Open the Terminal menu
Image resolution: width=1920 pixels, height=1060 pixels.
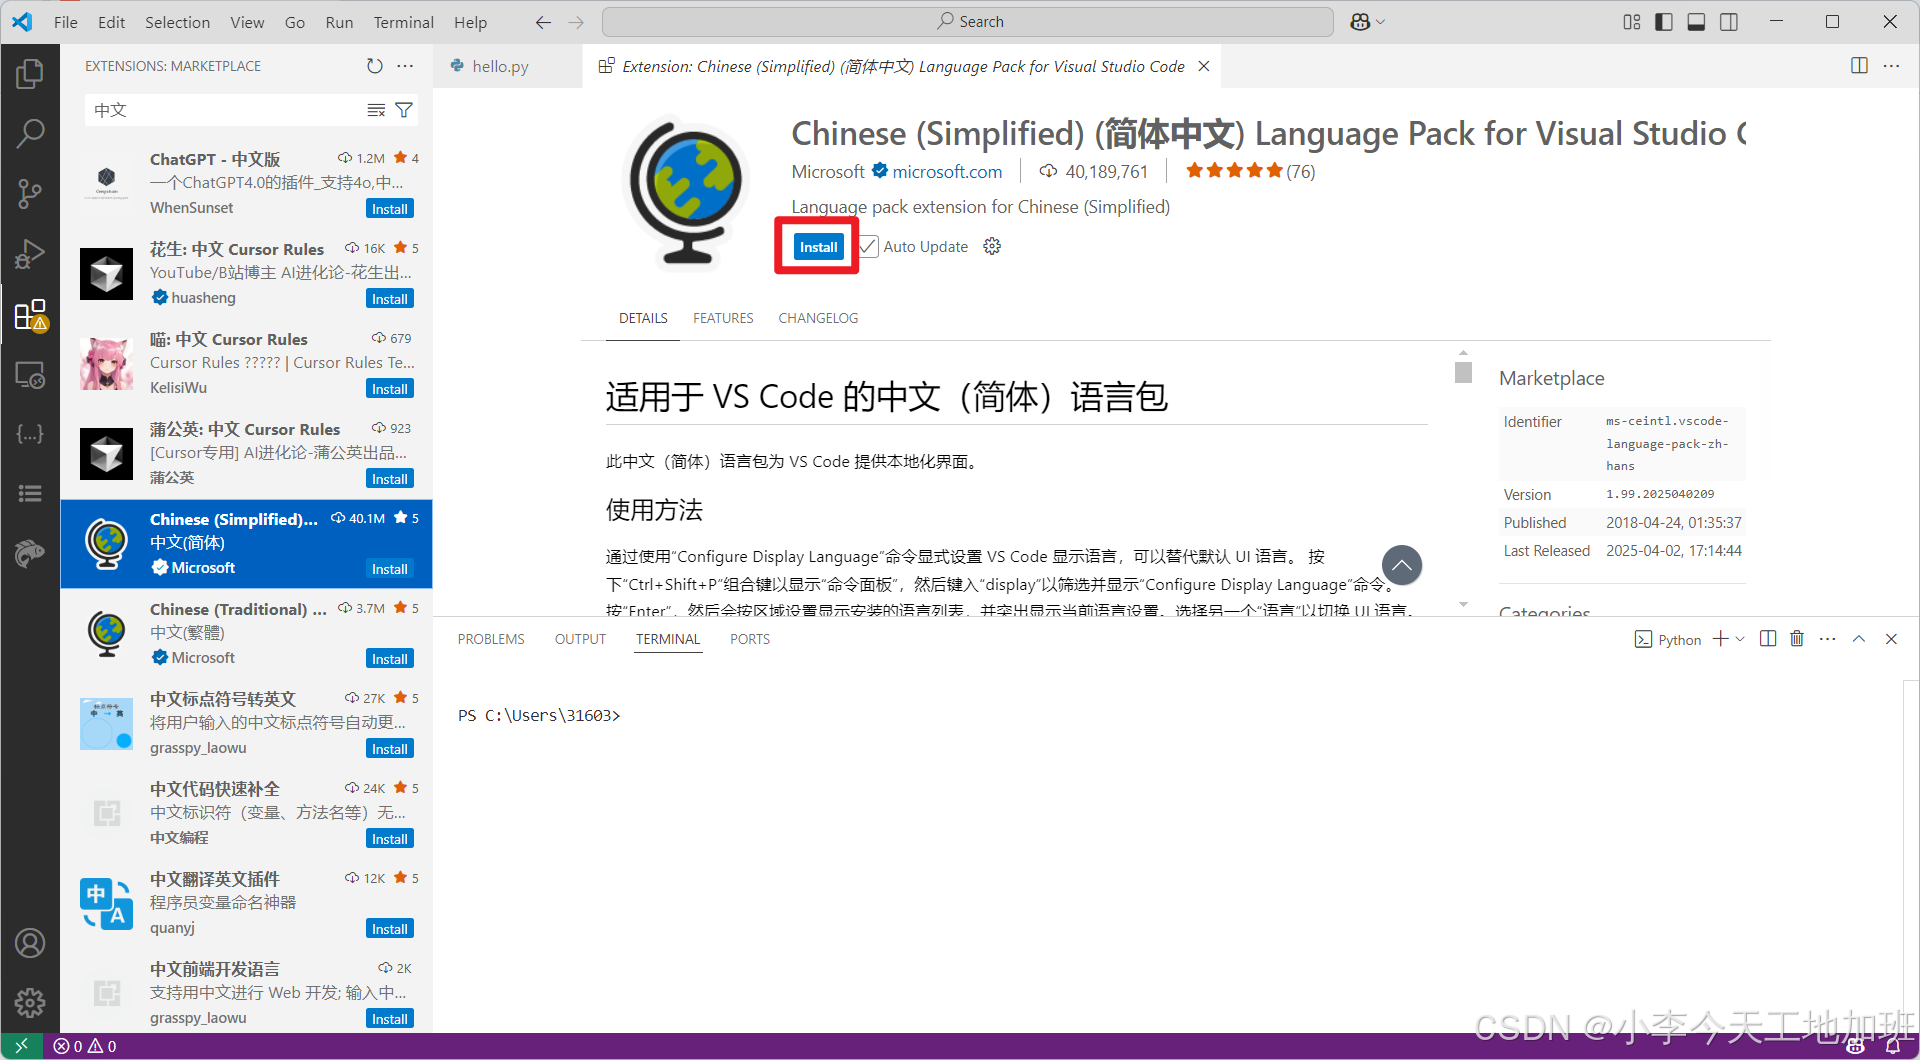point(403,22)
